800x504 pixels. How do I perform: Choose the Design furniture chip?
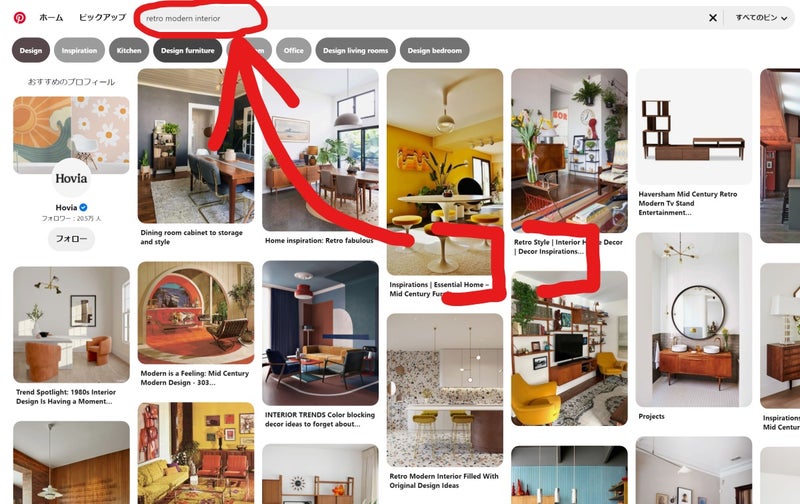188,51
